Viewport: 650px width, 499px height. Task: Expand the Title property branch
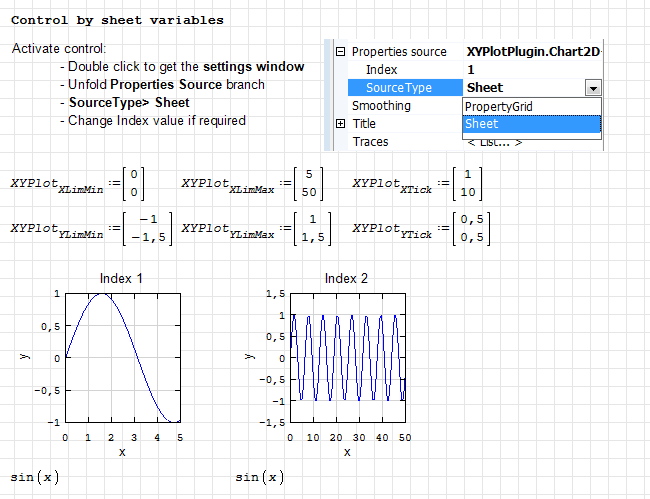[x=340, y=124]
